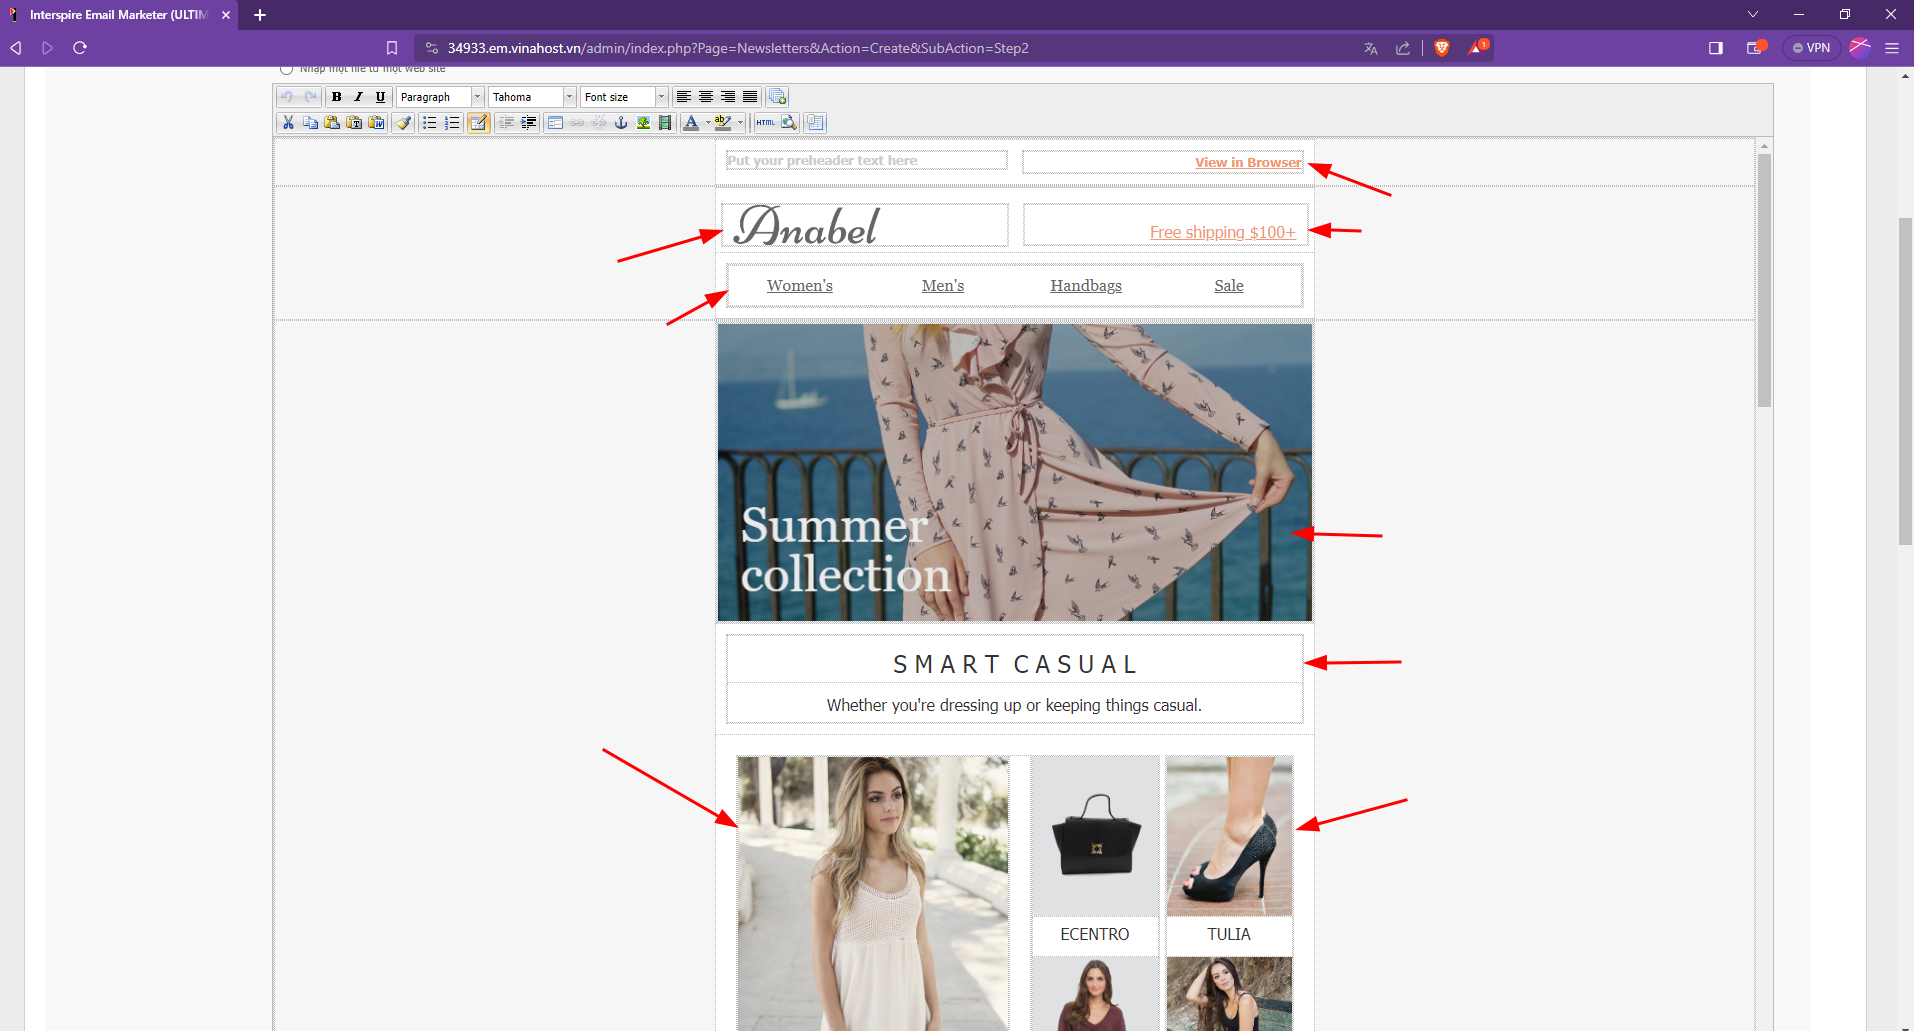Toggle italic formatting
This screenshot has width=1914, height=1031.
point(358,97)
